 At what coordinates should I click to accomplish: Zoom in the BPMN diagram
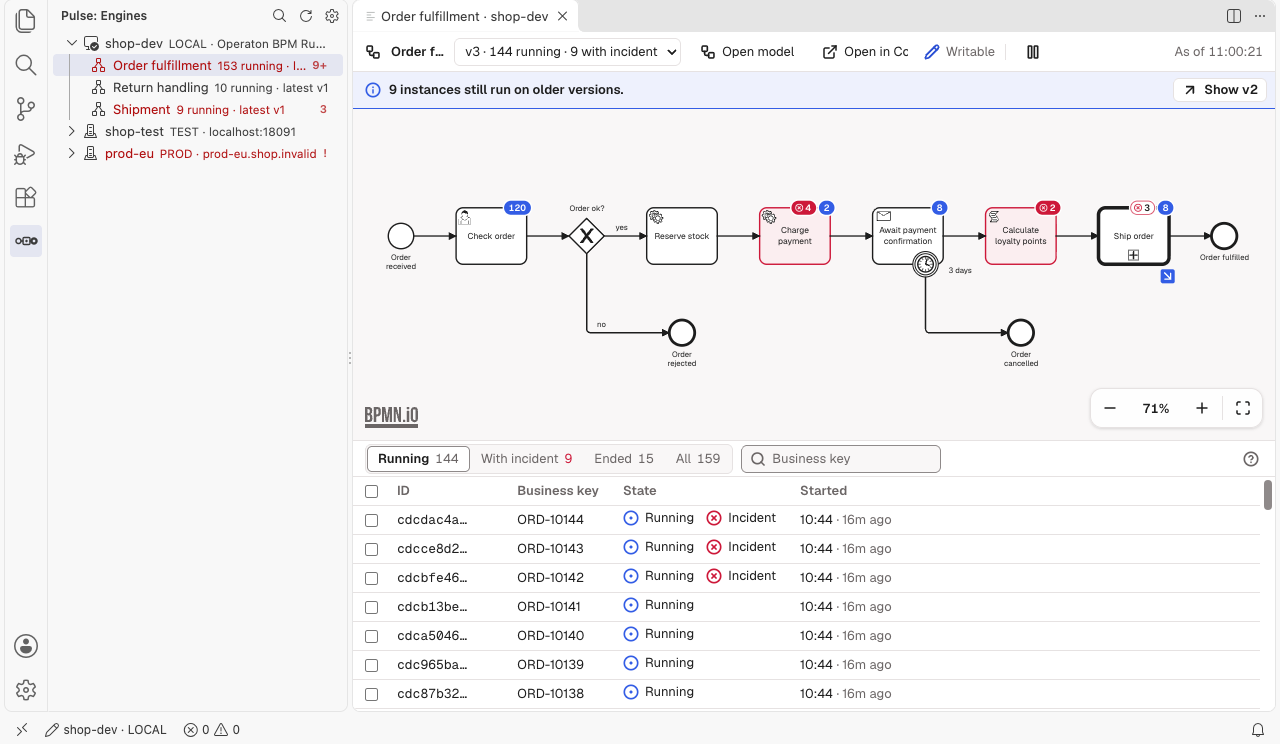coord(1202,408)
